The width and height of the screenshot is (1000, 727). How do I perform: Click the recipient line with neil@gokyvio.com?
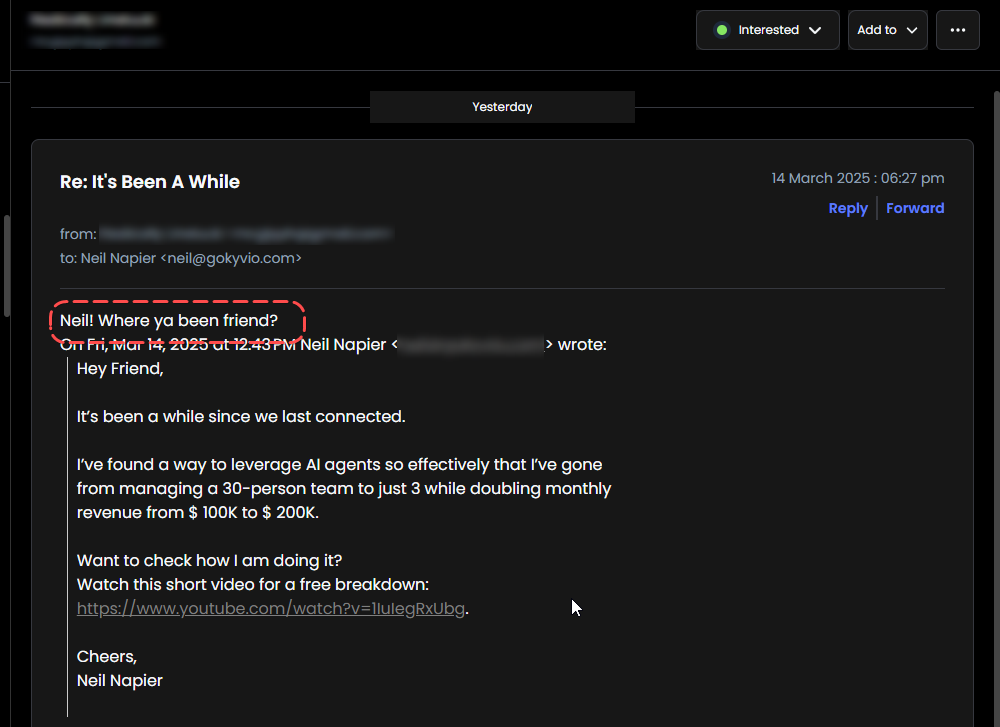coord(180,258)
